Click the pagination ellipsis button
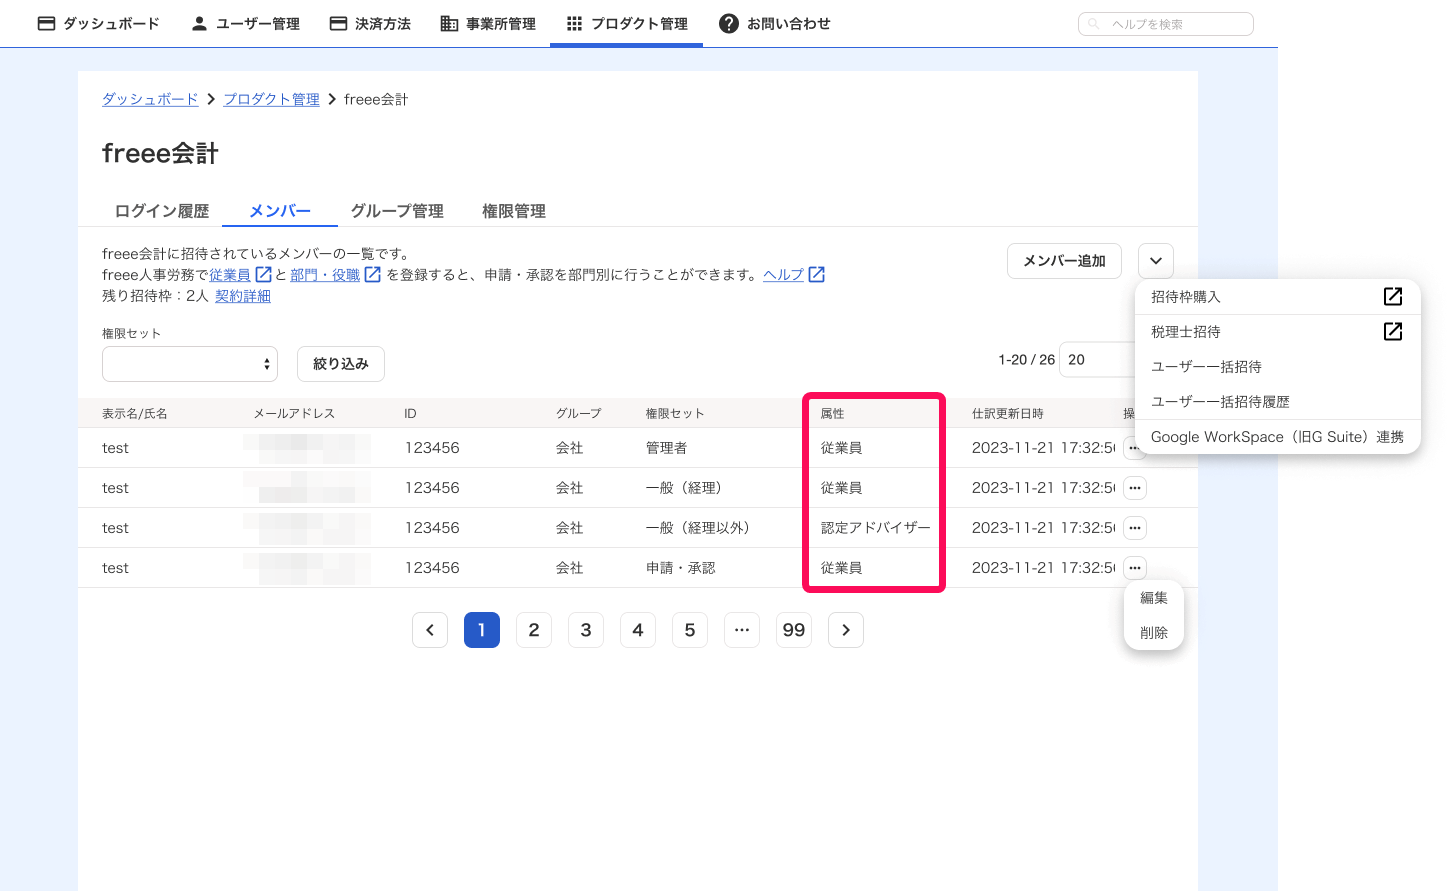Viewport: 1453px width, 891px height. [742, 630]
